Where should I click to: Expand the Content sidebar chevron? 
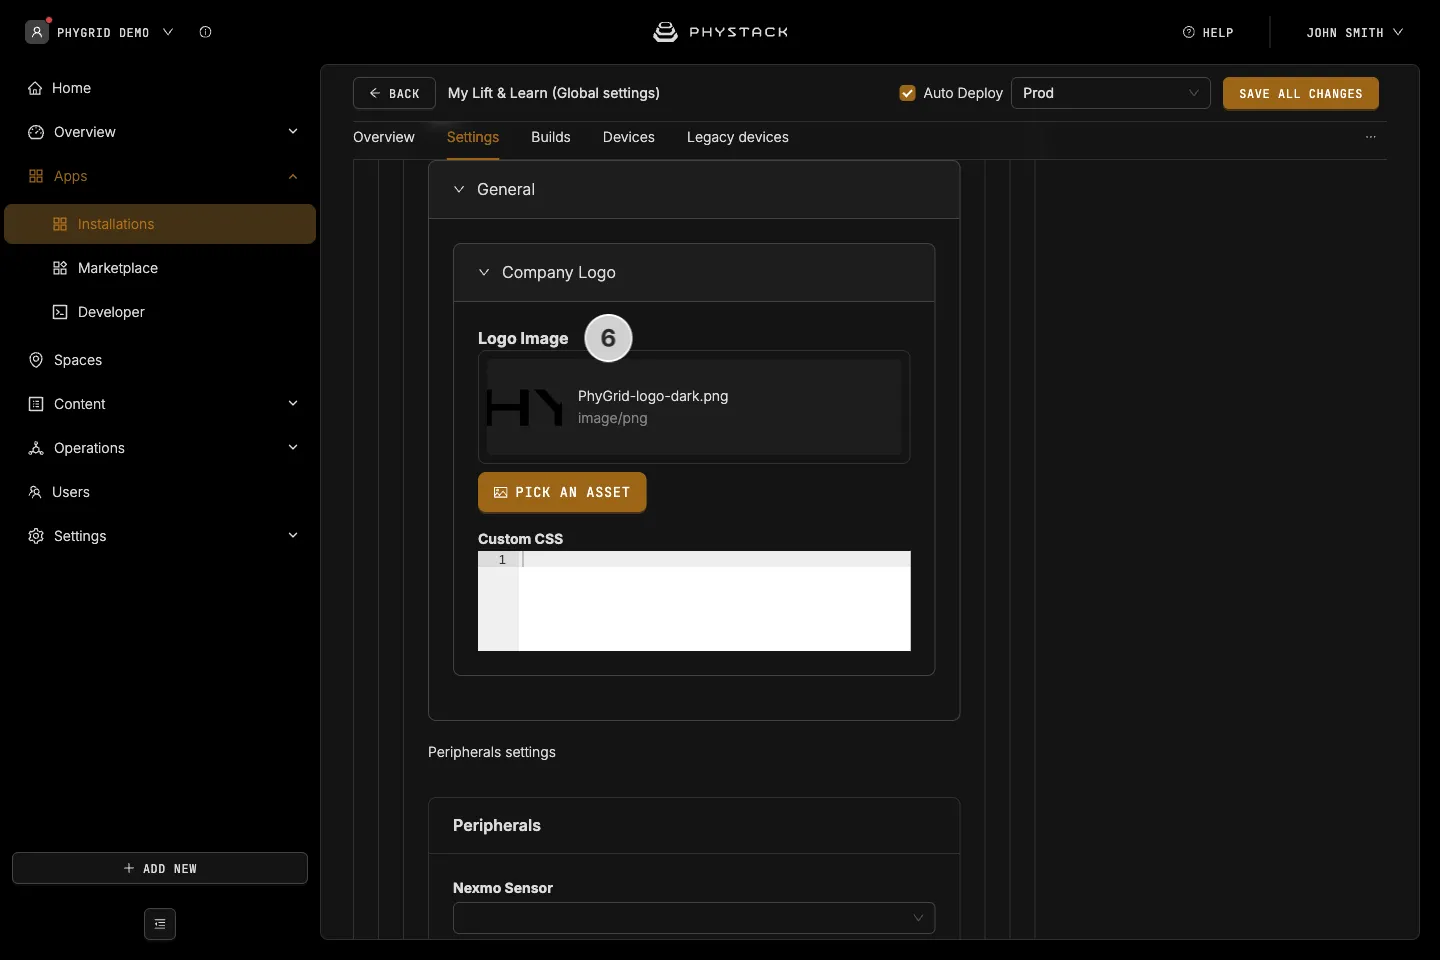[x=293, y=404]
